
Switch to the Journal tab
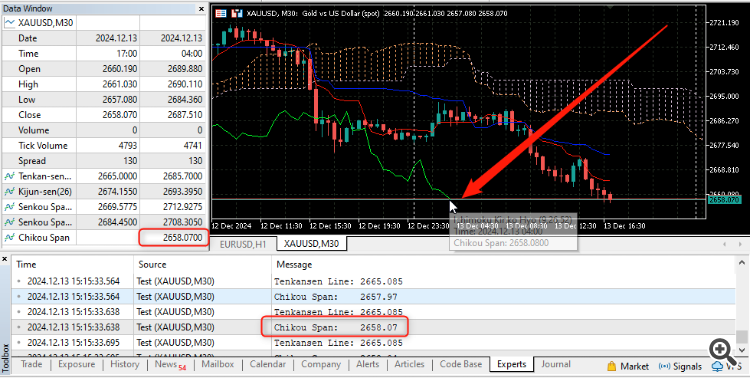tap(556, 365)
